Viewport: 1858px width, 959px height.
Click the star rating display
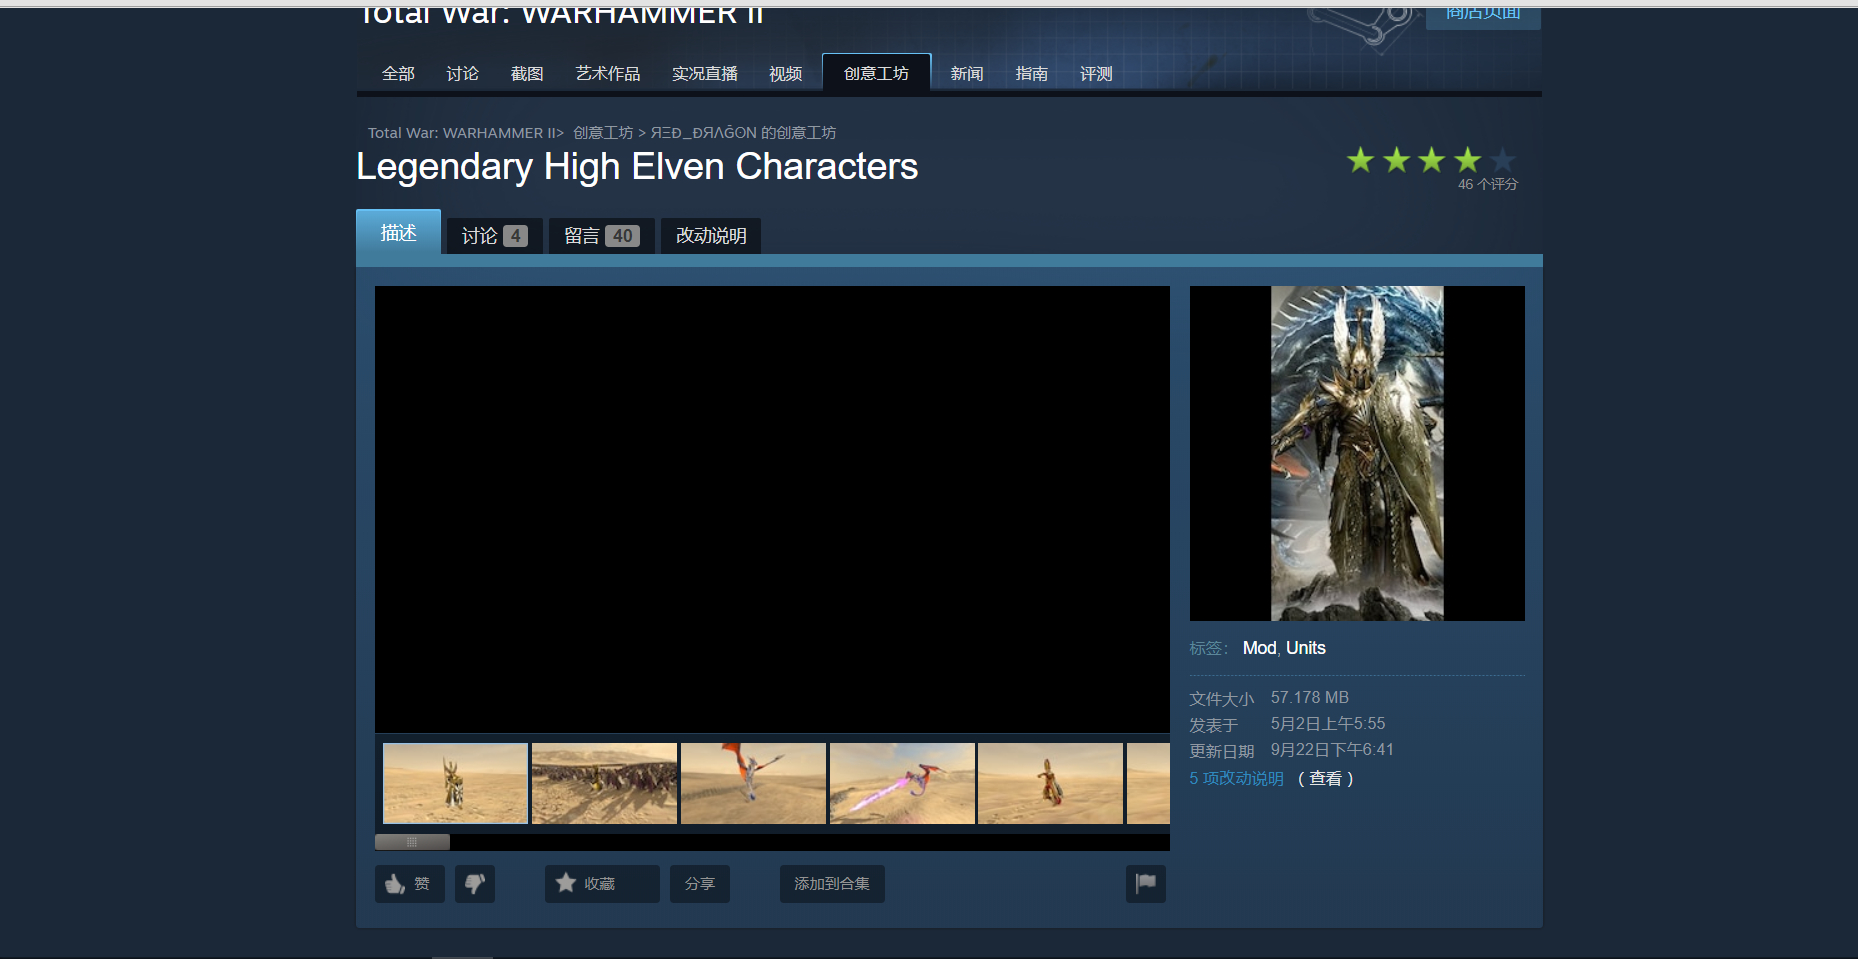[1431, 160]
